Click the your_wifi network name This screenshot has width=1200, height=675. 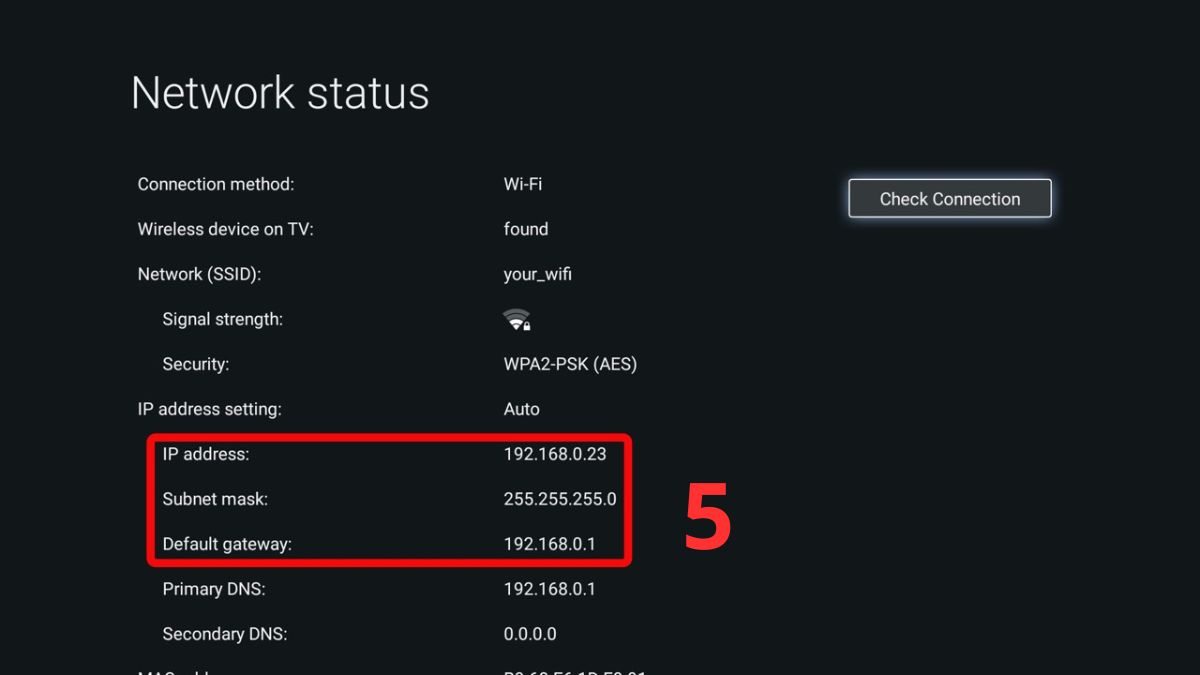[538, 274]
